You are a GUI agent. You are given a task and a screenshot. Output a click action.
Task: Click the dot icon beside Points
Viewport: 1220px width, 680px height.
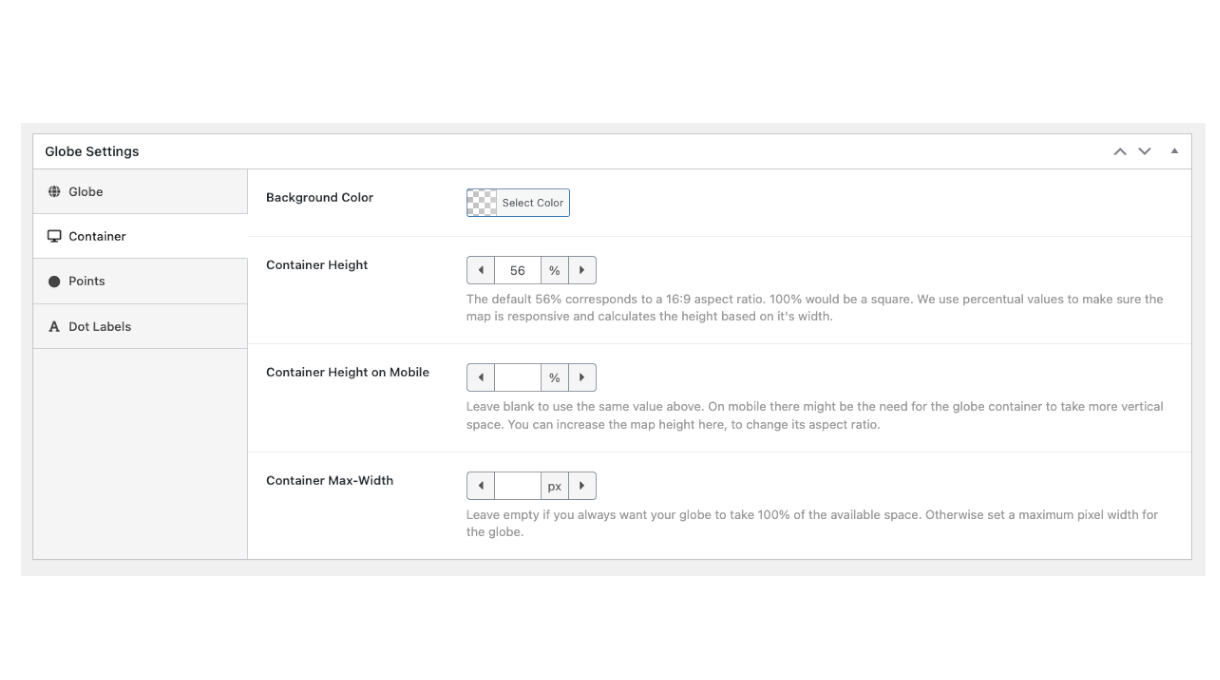55,282
